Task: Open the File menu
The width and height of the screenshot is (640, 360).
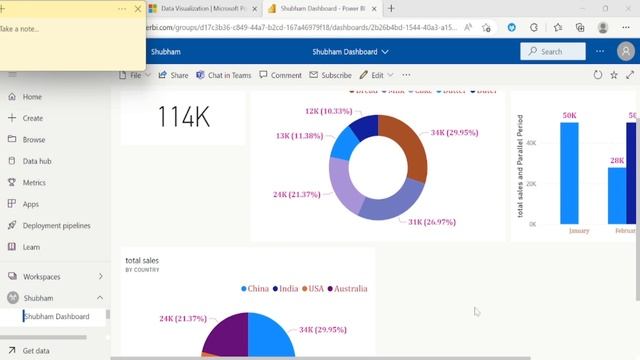Action: pos(136,75)
